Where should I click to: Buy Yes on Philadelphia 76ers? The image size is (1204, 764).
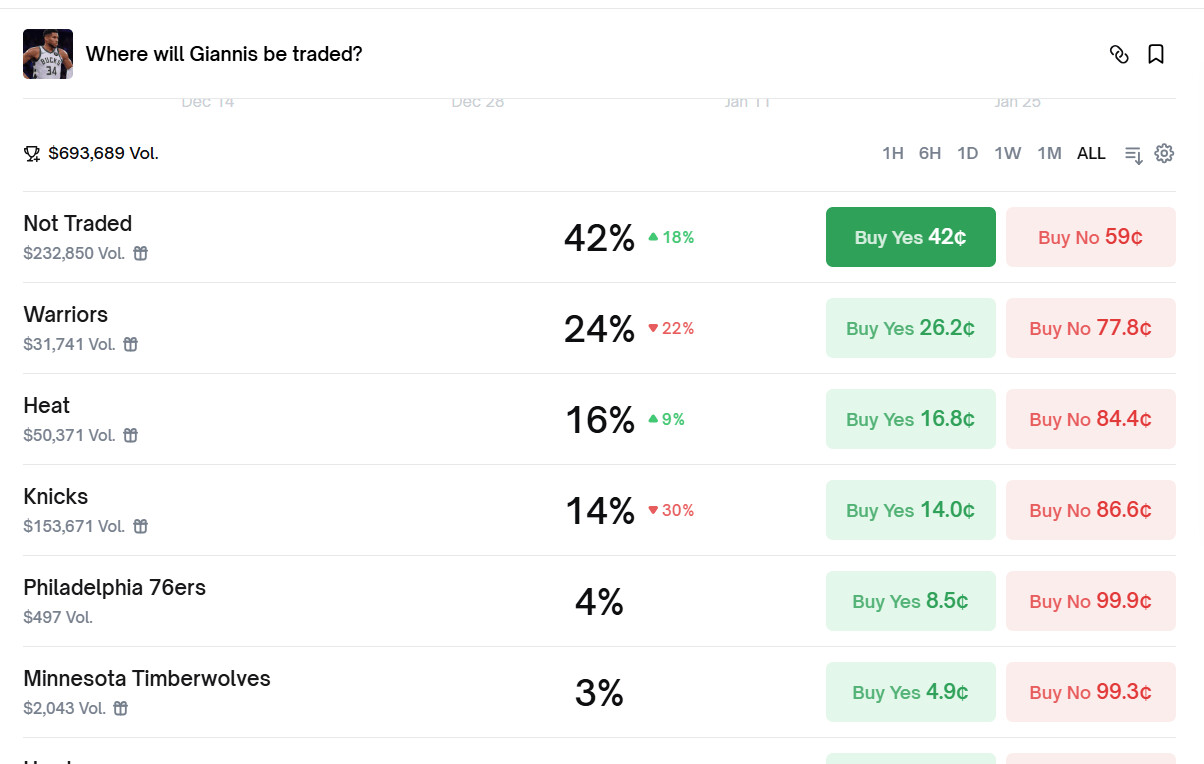pos(910,601)
